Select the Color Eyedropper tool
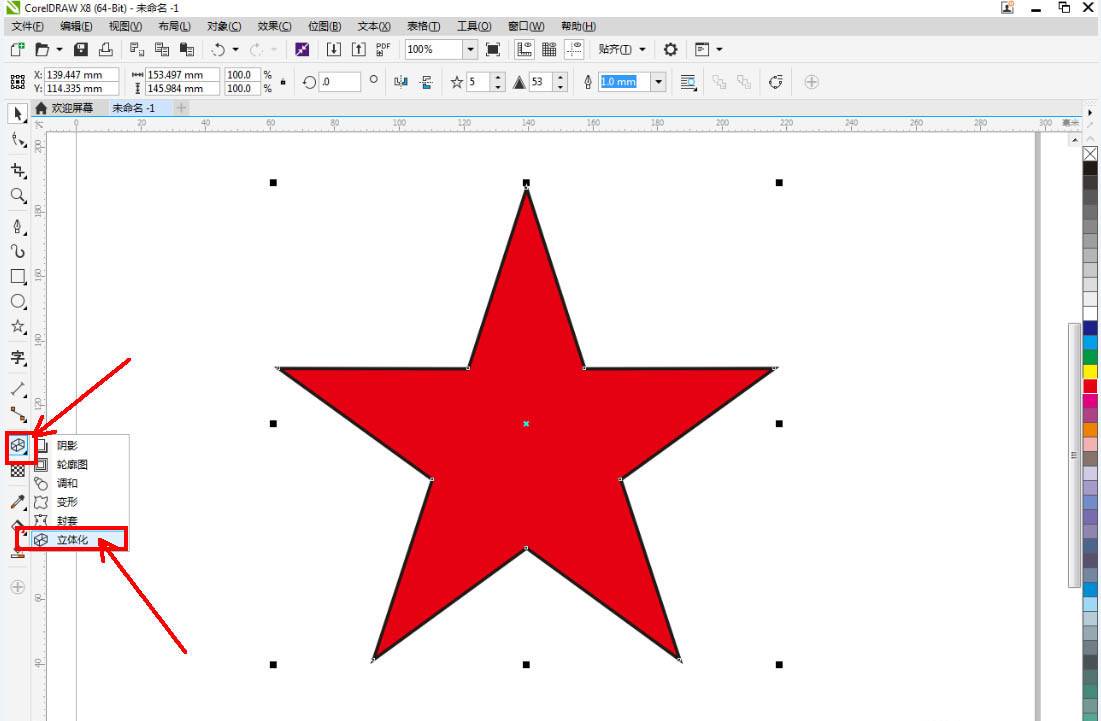Image resolution: width=1101 pixels, height=721 pixels. (17, 500)
